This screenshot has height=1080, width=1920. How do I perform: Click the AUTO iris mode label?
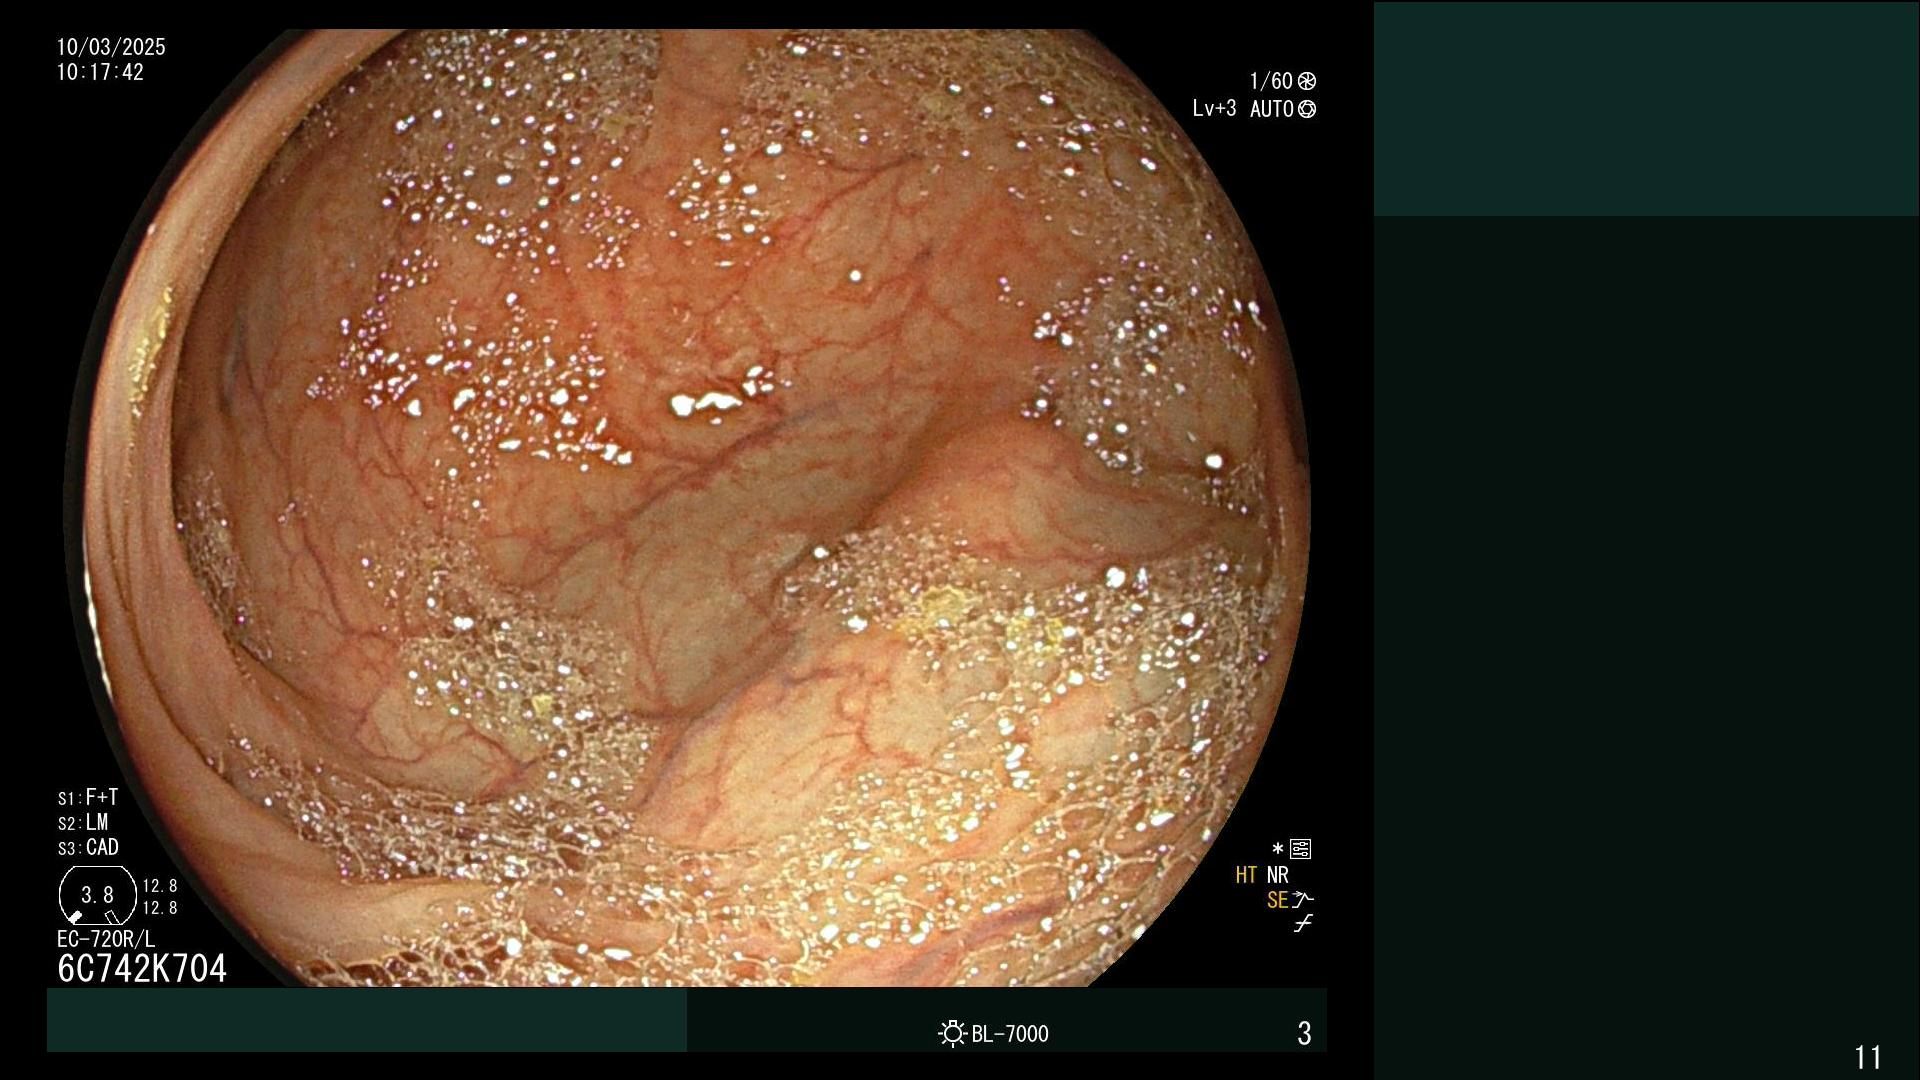point(1272,109)
